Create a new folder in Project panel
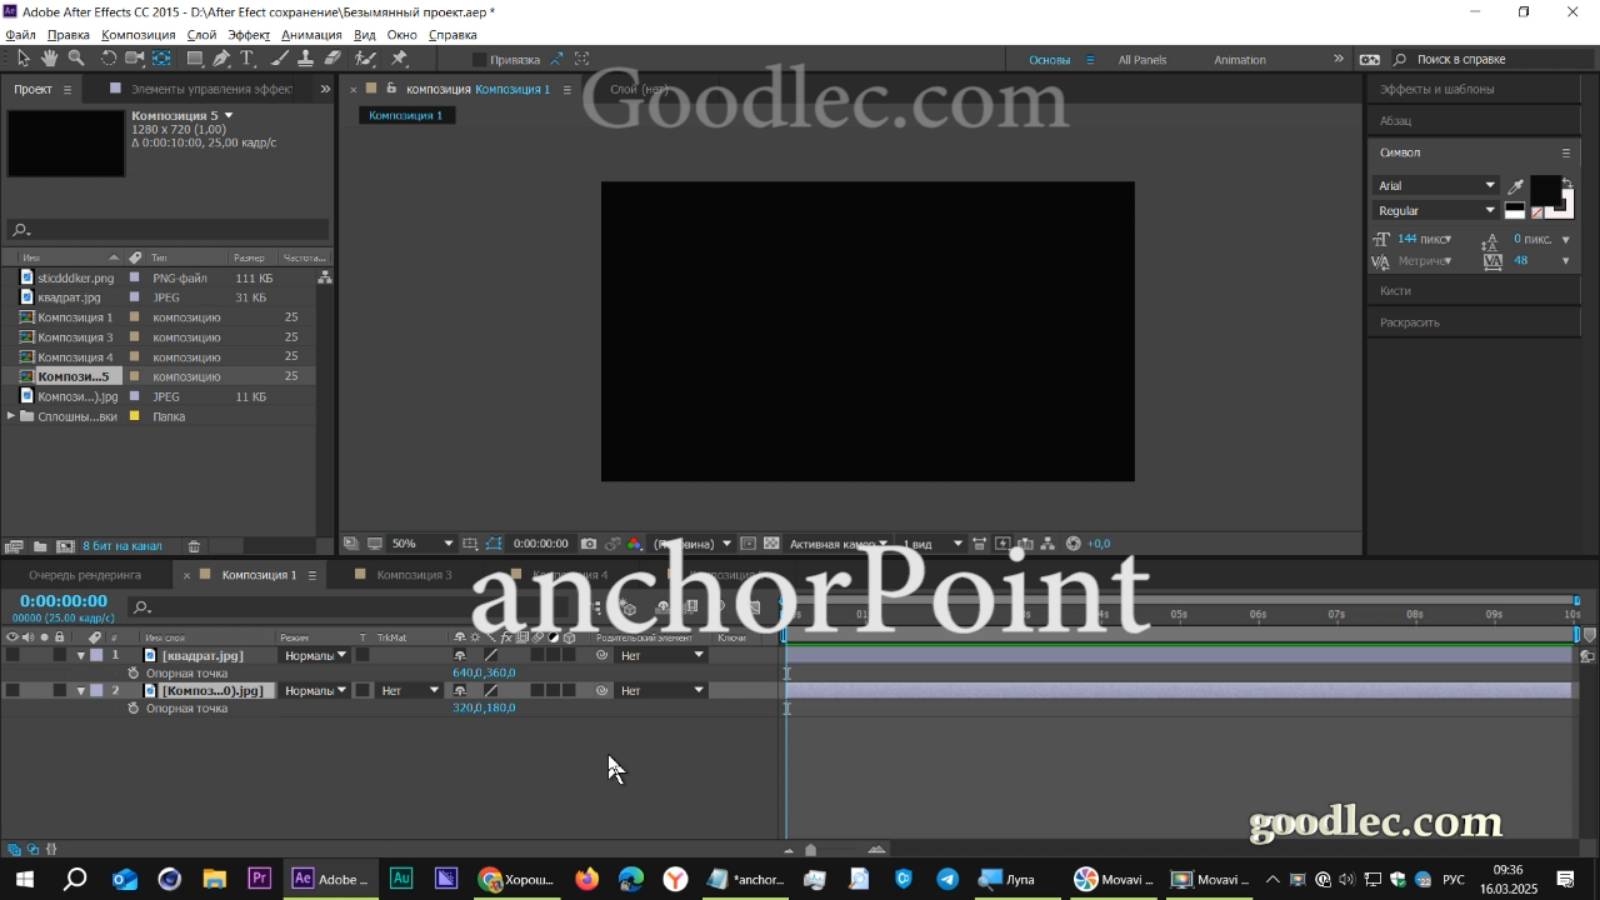This screenshot has width=1600, height=900. (x=40, y=546)
